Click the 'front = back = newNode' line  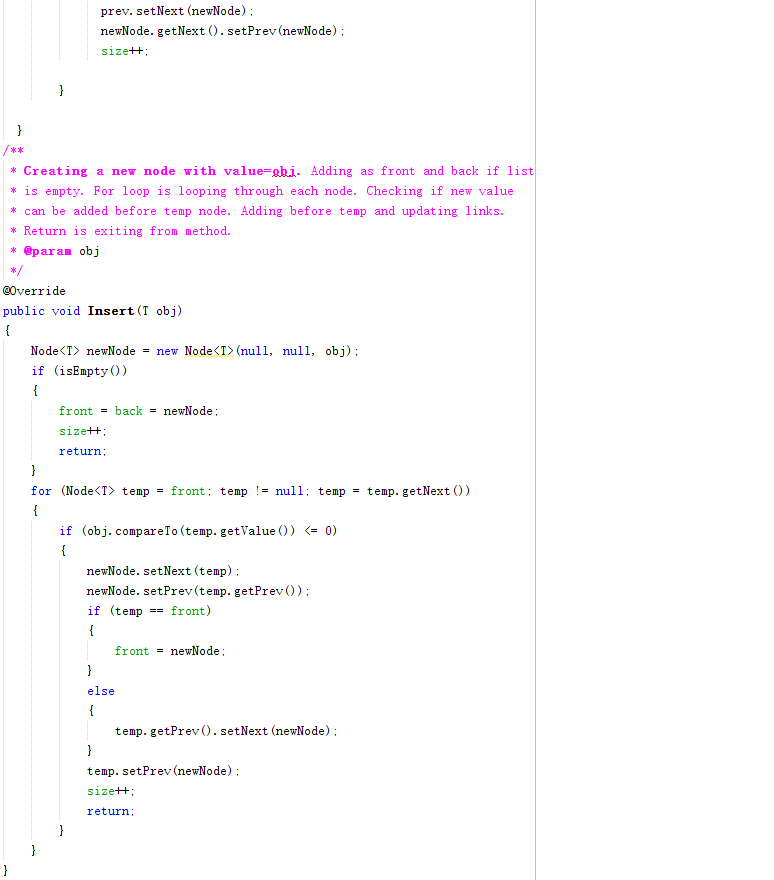coord(139,411)
